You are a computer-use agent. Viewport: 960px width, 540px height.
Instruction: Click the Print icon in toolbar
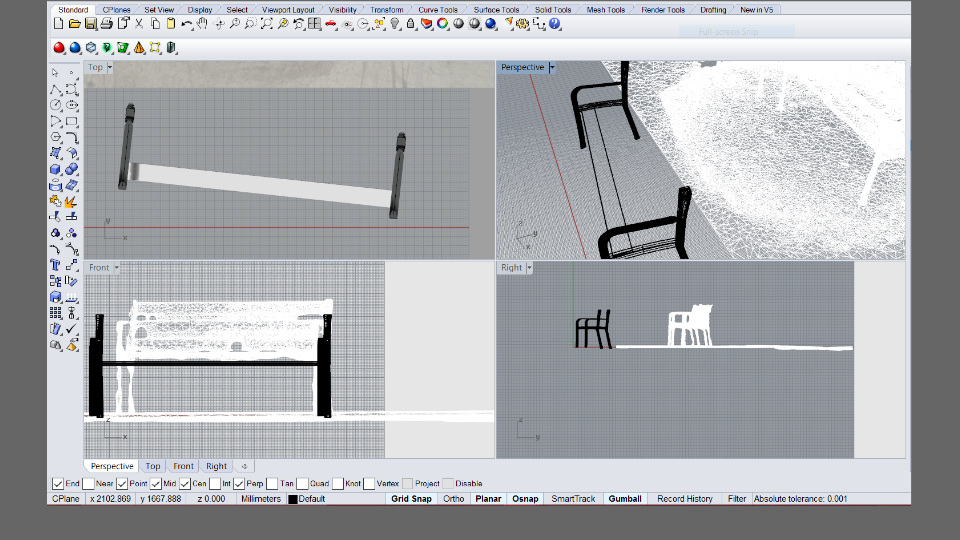106,23
